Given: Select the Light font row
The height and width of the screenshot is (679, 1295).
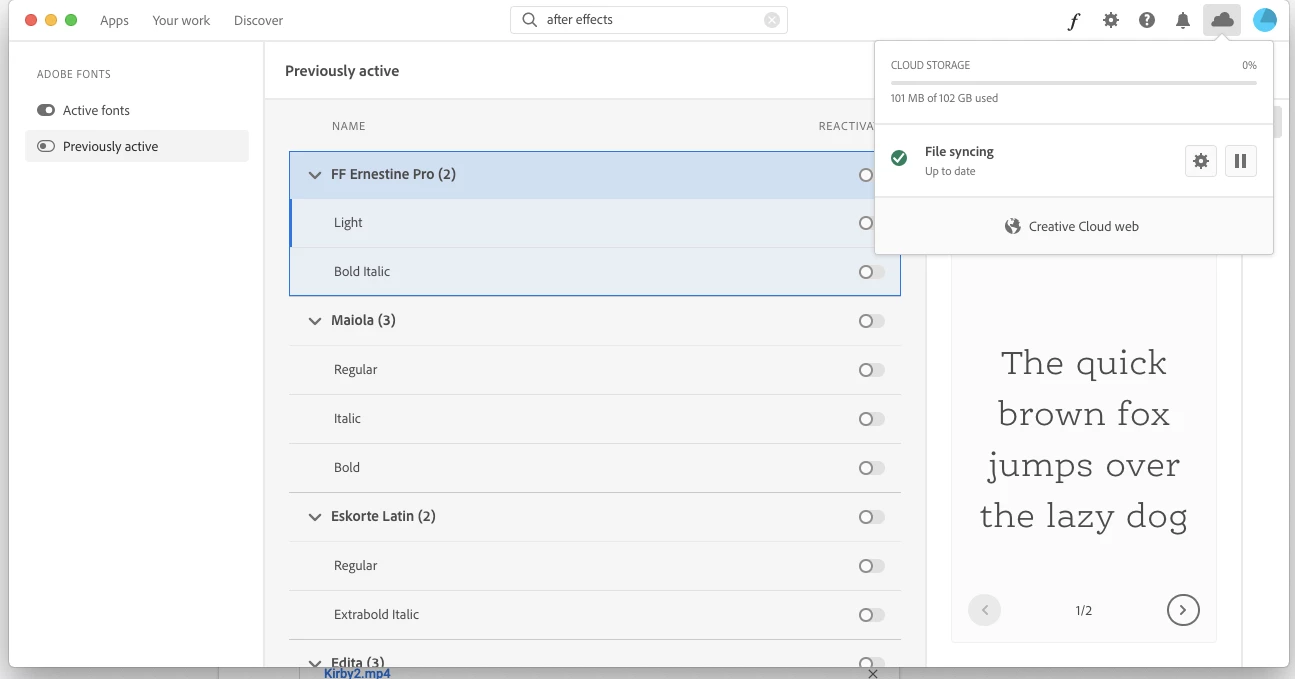Looking at the screenshot, I should pos(595,223).
